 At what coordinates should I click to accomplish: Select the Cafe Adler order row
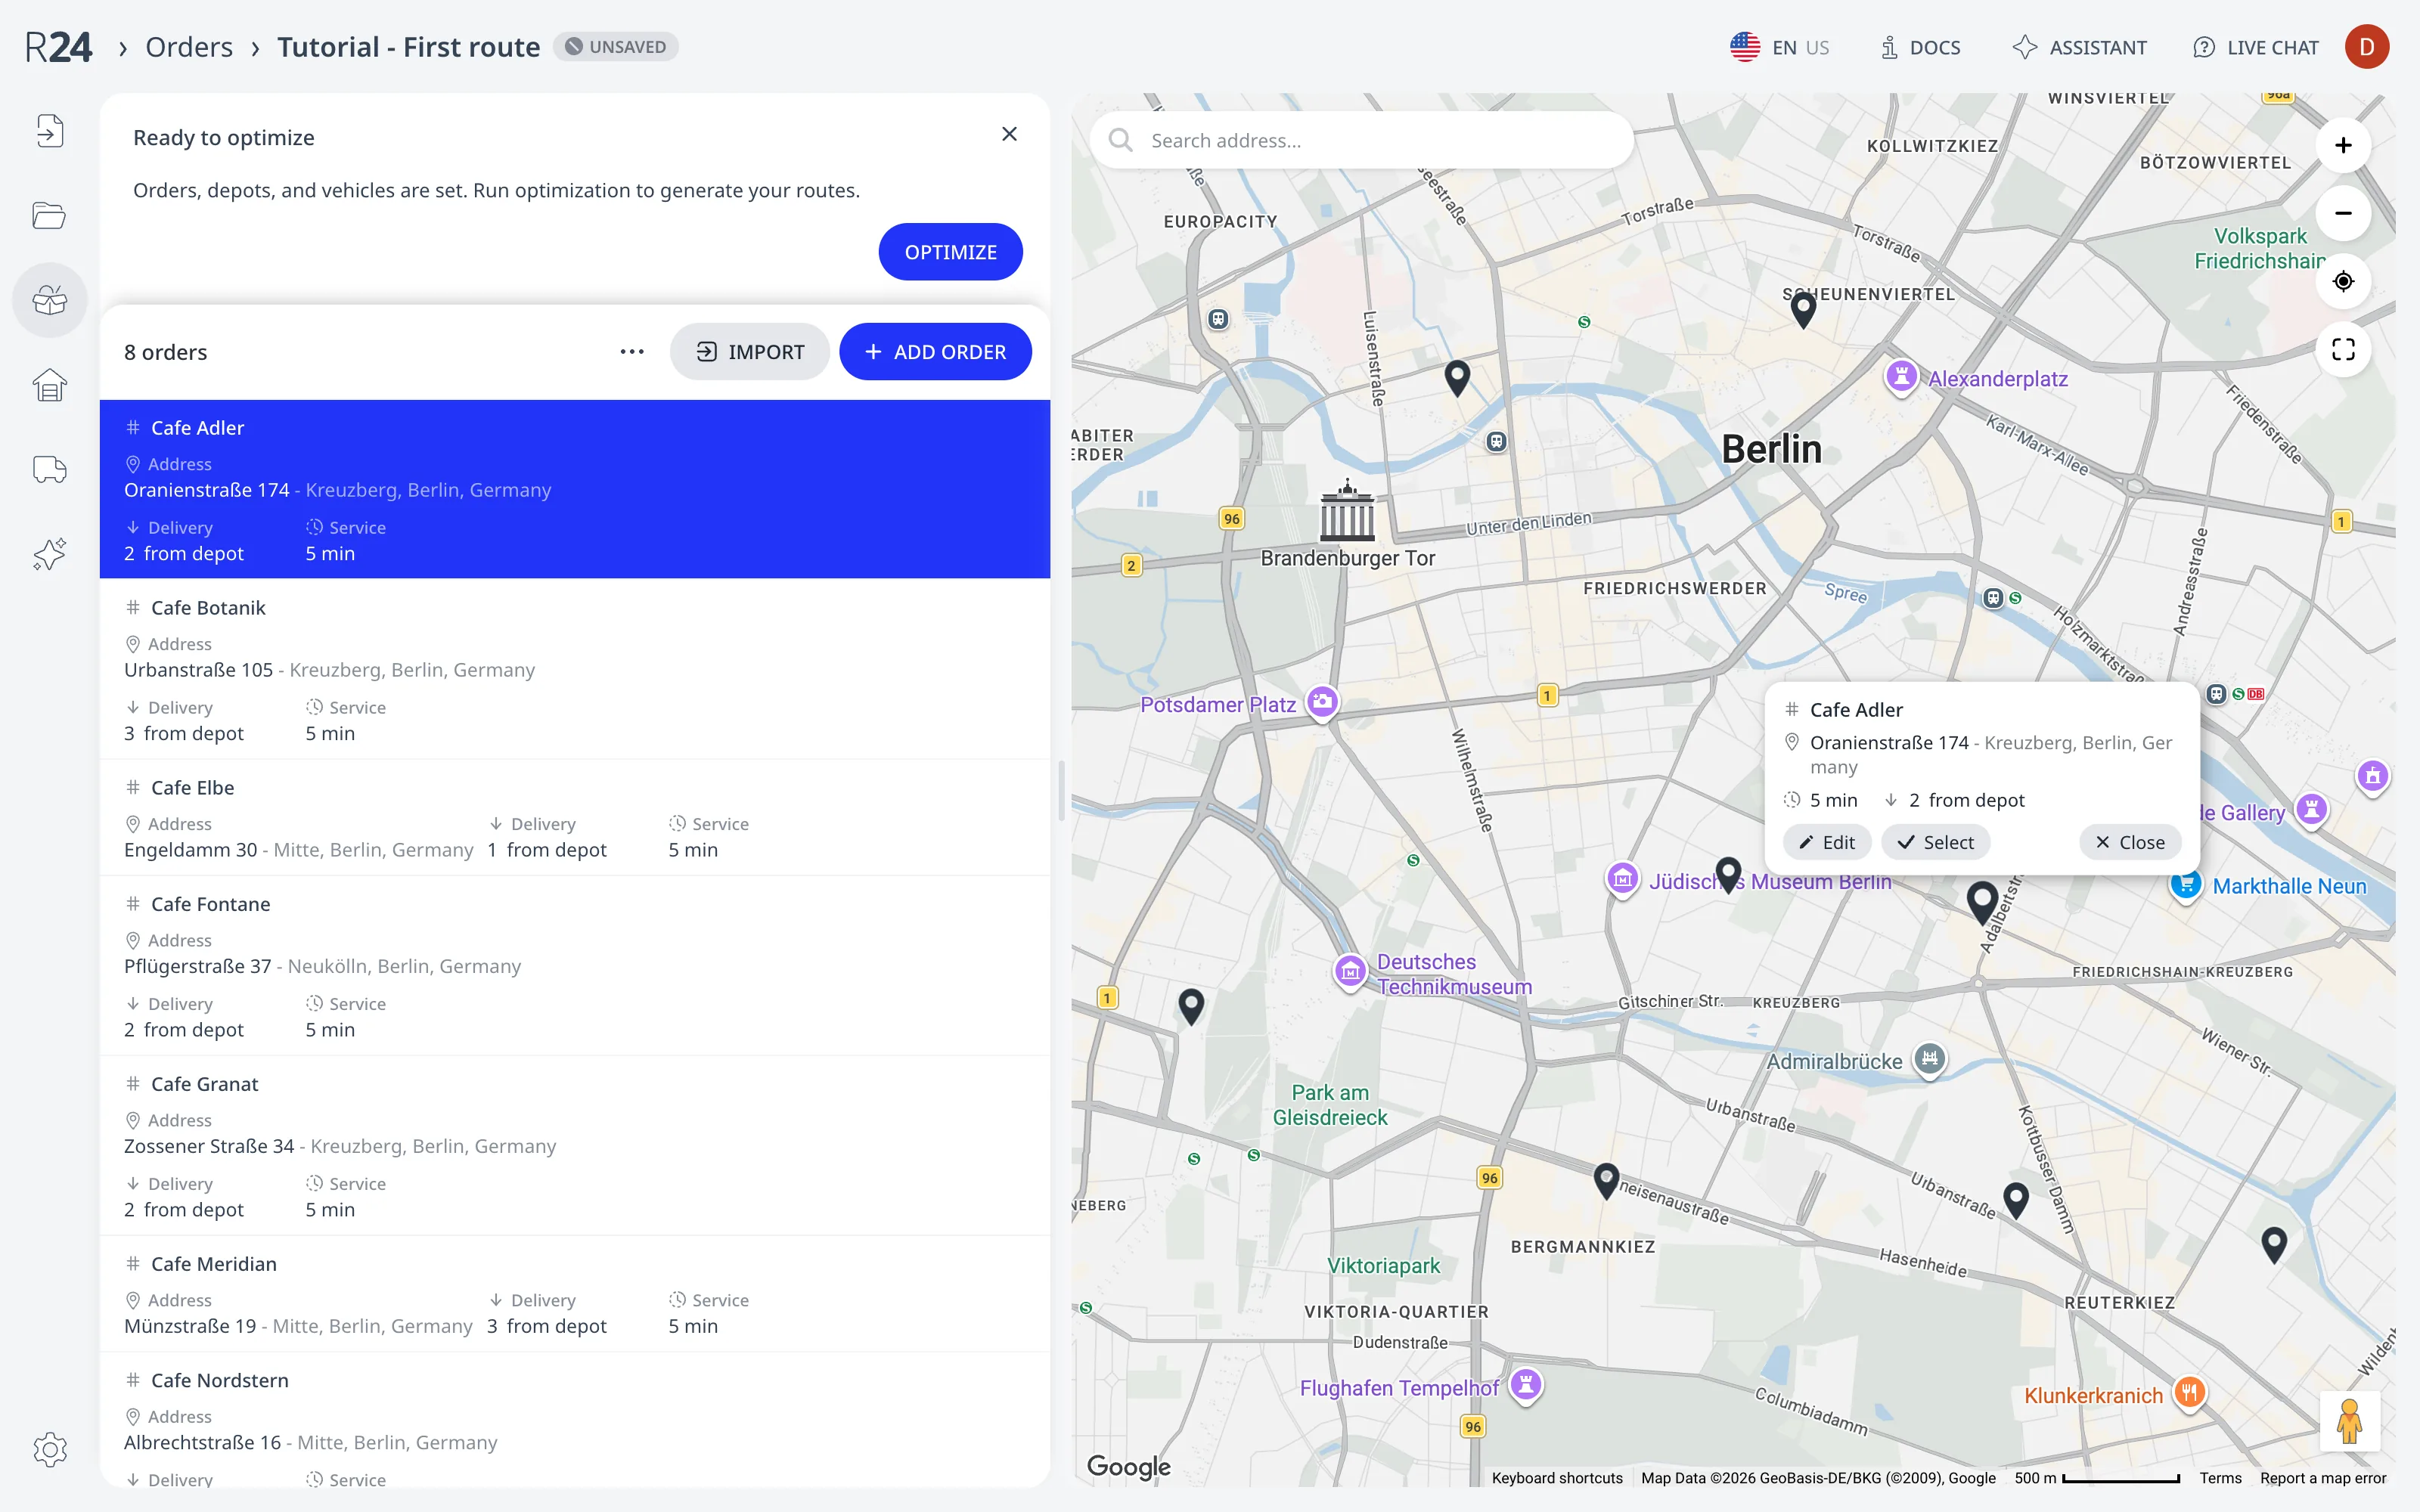575,489
